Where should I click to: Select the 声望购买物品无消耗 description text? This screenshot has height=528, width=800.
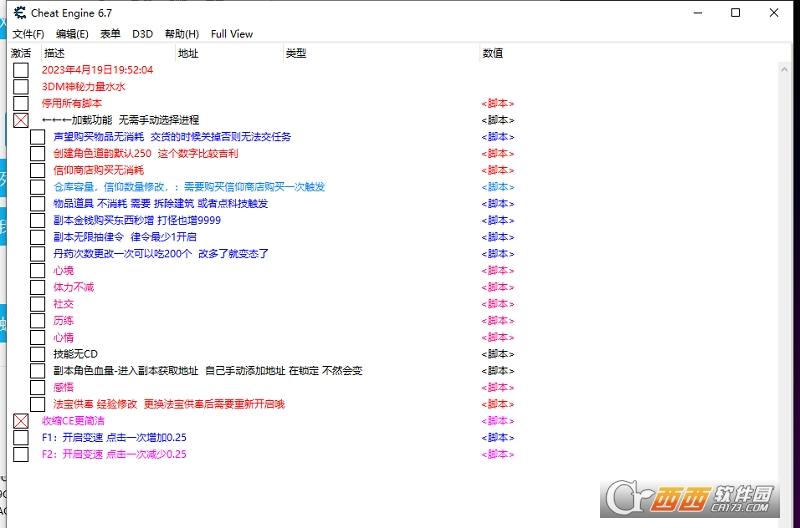(172, 137)
